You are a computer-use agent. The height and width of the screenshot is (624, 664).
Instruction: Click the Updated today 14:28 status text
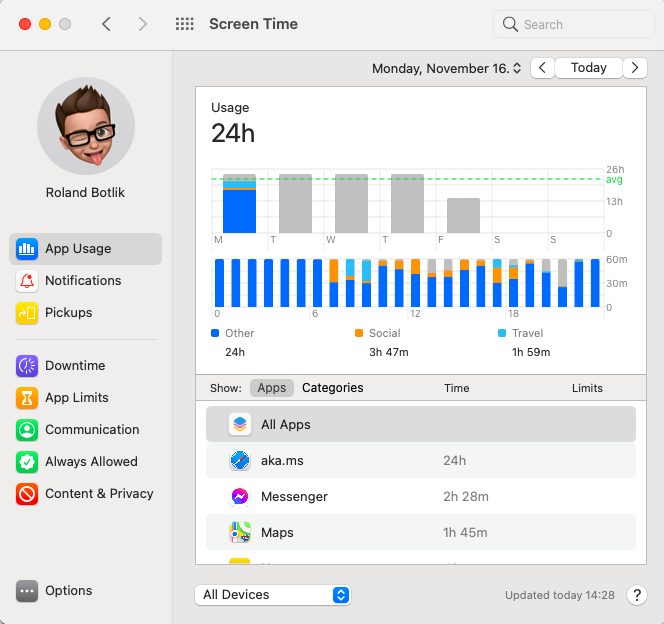(559, 595)
